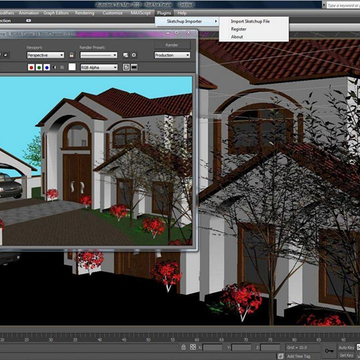Viewport: 360px width, 360px height.
Task: Toggle the Auto Key button
Action: 346,348
